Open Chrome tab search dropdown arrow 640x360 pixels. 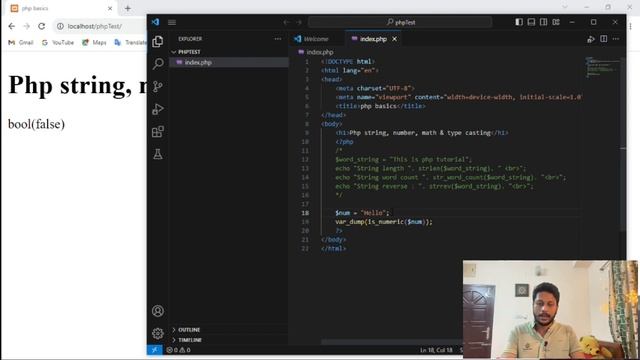click(565, 7)
